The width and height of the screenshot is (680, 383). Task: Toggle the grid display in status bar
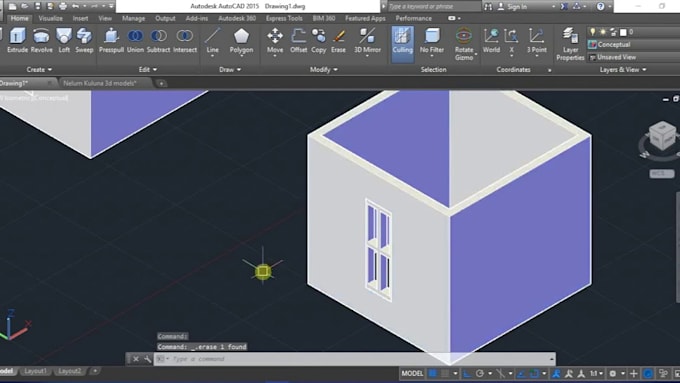(x=432, y=373)
